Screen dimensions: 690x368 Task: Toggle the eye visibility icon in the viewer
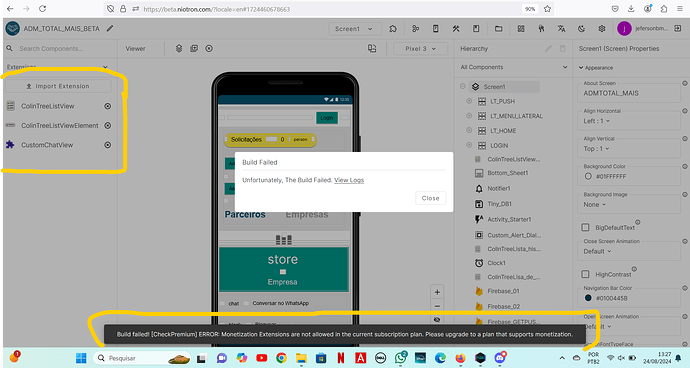[437, 320]
